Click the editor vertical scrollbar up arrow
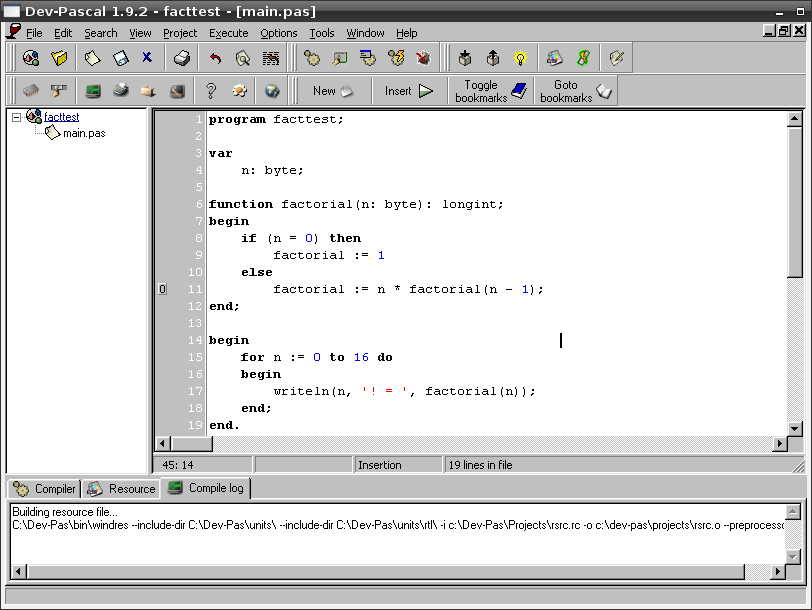 click(x=795, y=119)
